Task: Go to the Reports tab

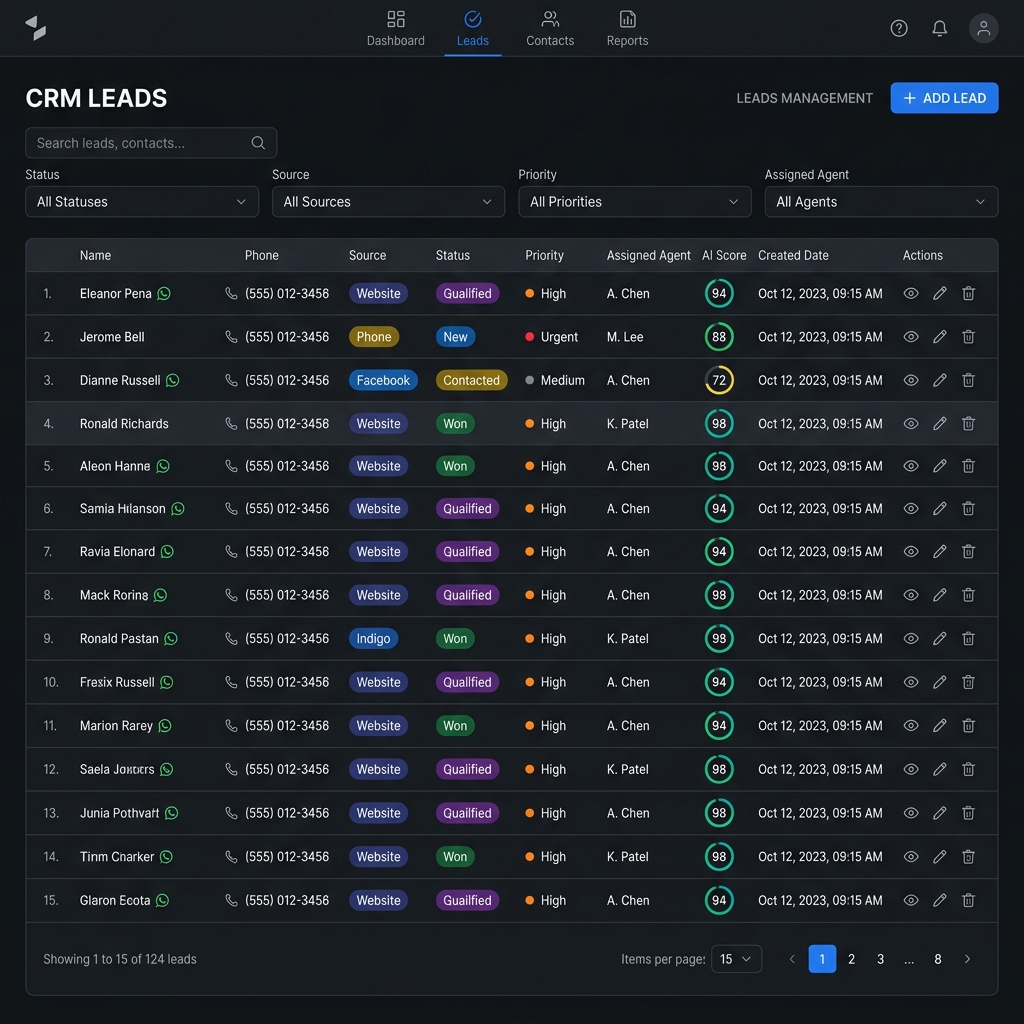Action: click(x=627, y=29)
